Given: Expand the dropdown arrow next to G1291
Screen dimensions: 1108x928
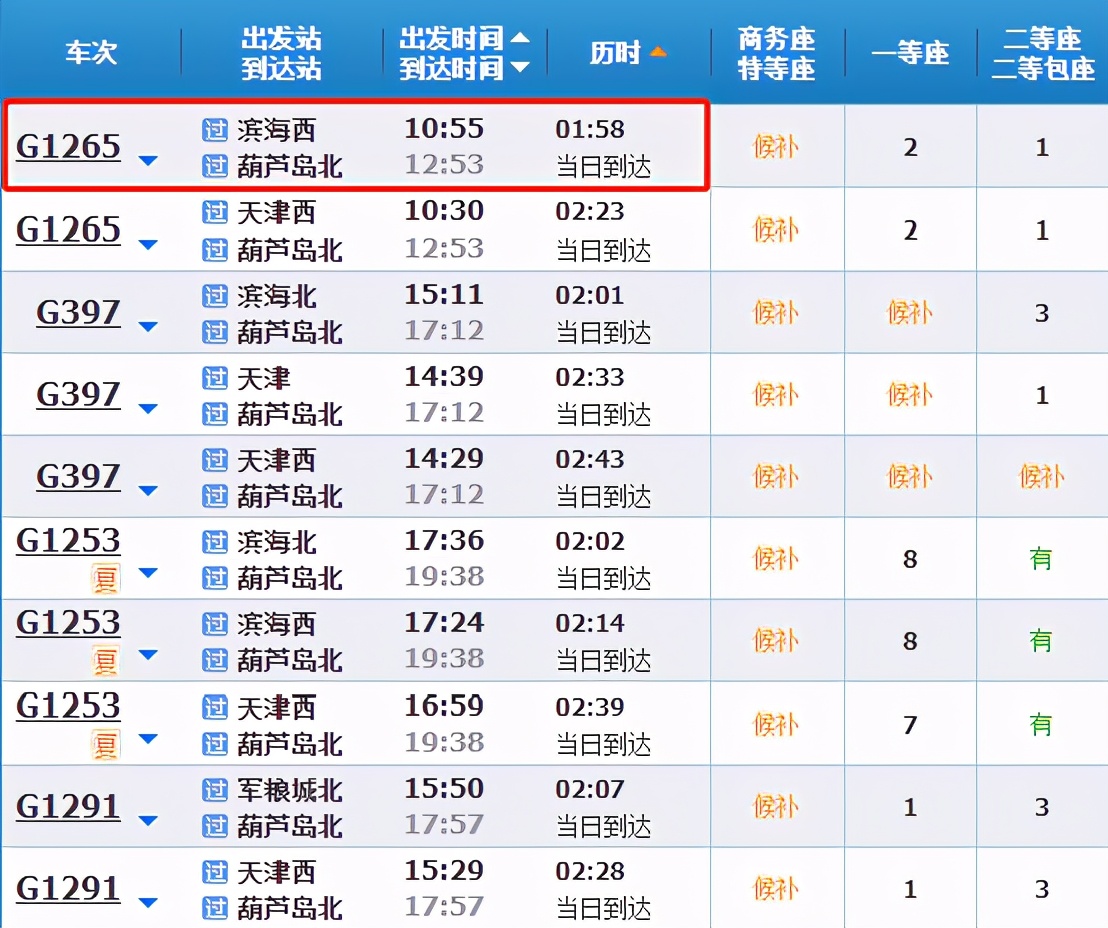Looking at the screenshot, I should tap(149, 818).
